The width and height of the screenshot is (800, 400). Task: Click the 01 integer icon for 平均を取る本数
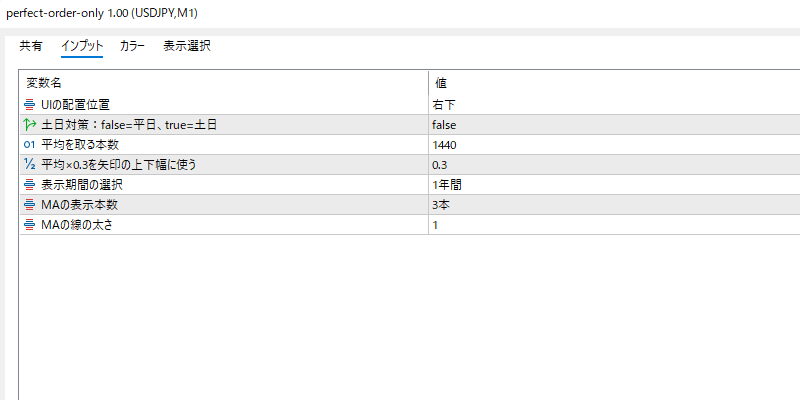(x=29, y=144)
